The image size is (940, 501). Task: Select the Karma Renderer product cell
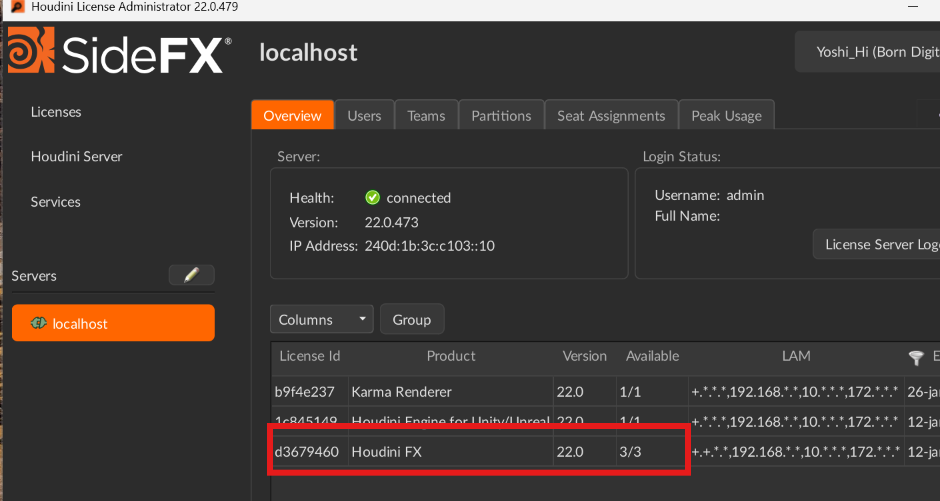451,392
